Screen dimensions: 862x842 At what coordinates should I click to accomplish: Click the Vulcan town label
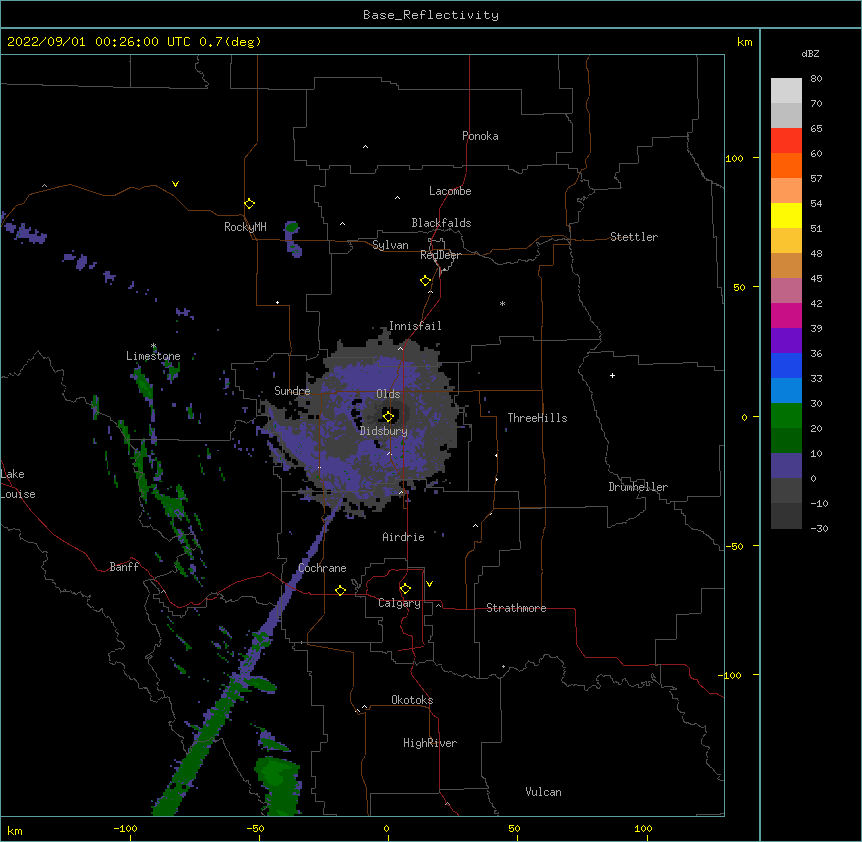(543, 792)
